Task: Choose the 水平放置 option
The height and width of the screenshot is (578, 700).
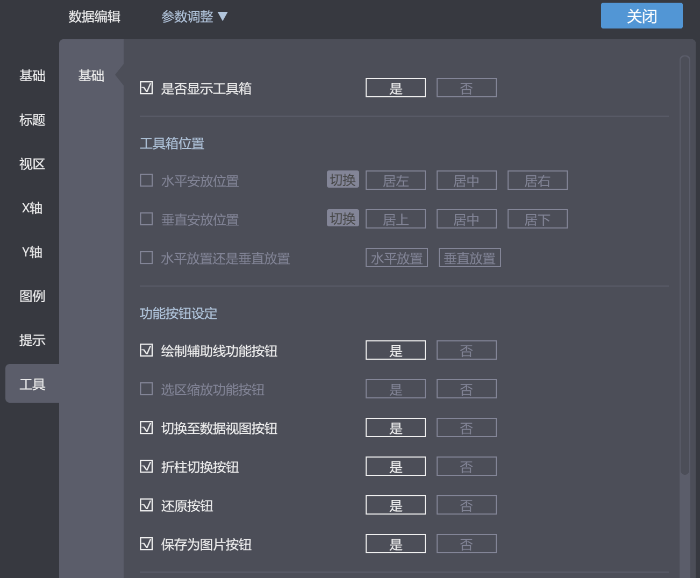Action: 396,258
